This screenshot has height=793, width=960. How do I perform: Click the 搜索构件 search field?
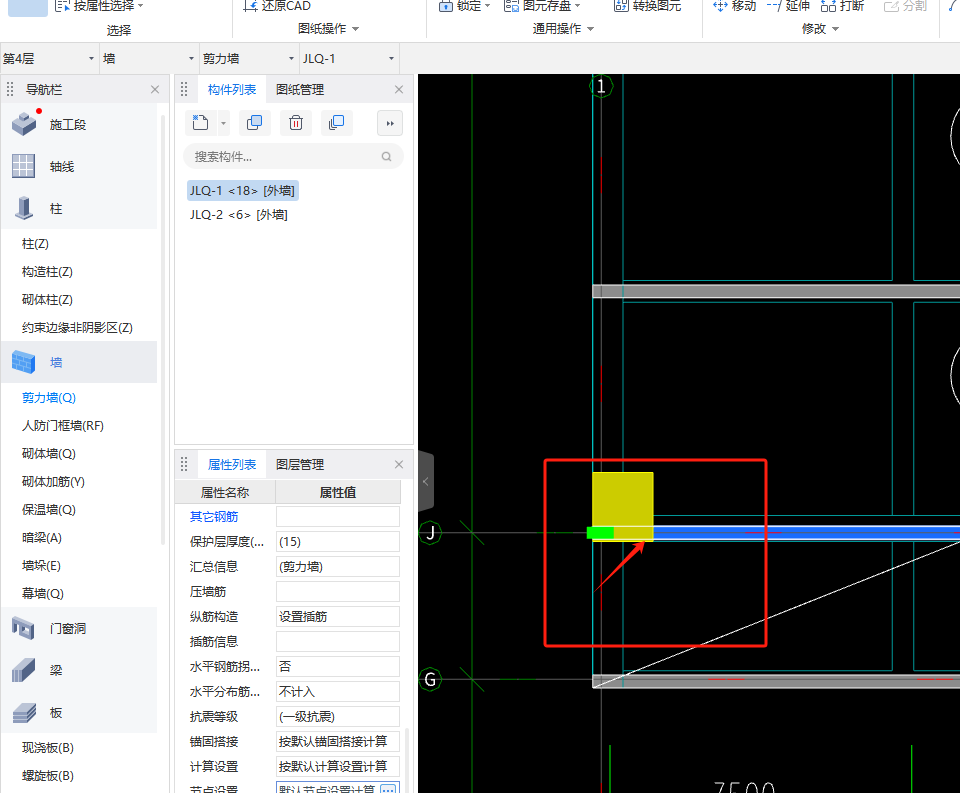[293, 157]
